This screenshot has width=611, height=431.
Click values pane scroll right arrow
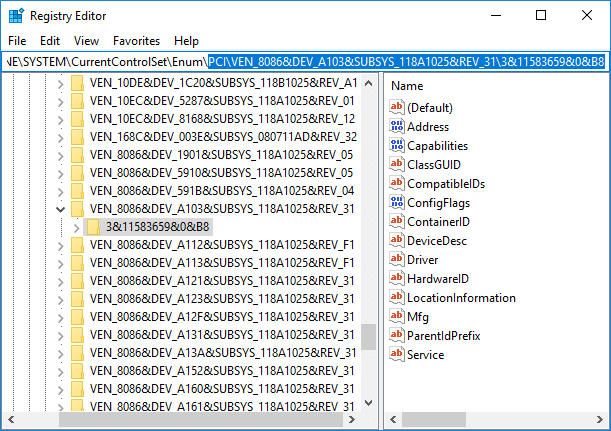pyautogui.click(x=600, y=419)
